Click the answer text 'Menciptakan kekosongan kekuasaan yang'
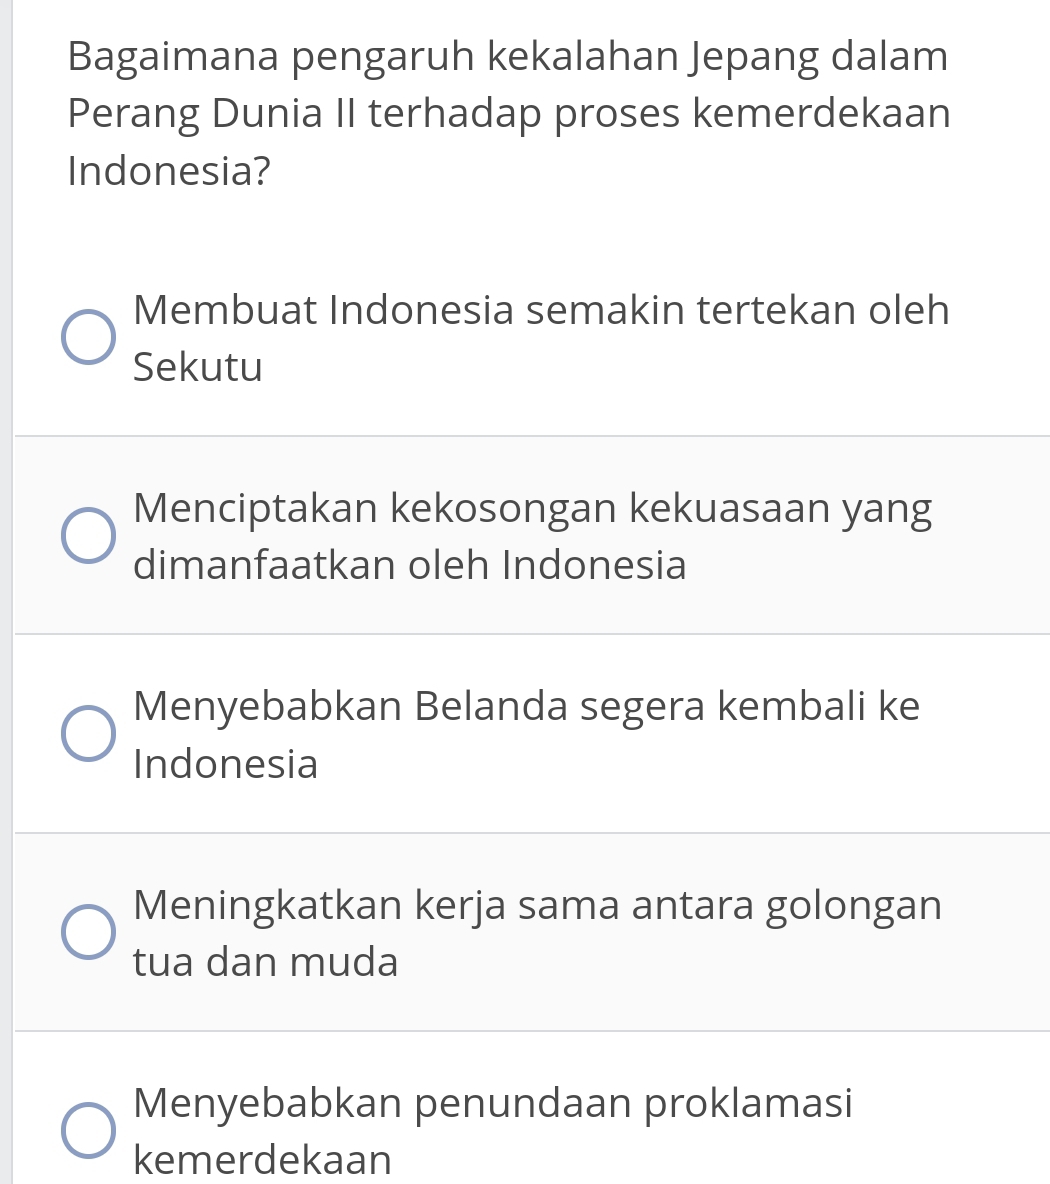 click(x=532, y=508)
